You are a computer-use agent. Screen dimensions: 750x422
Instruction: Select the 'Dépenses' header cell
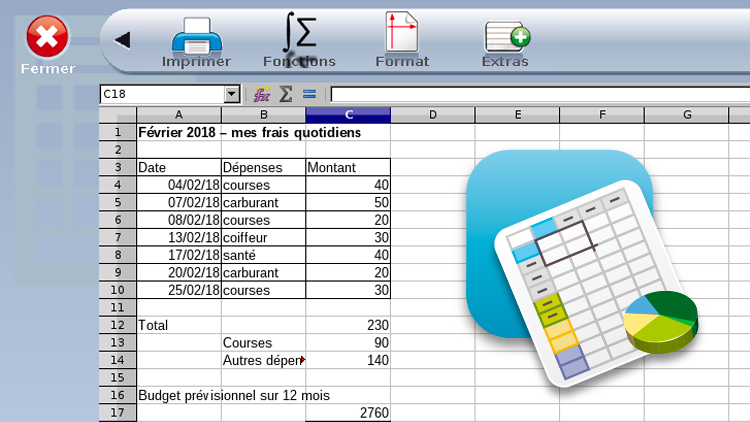coord(264,167)
